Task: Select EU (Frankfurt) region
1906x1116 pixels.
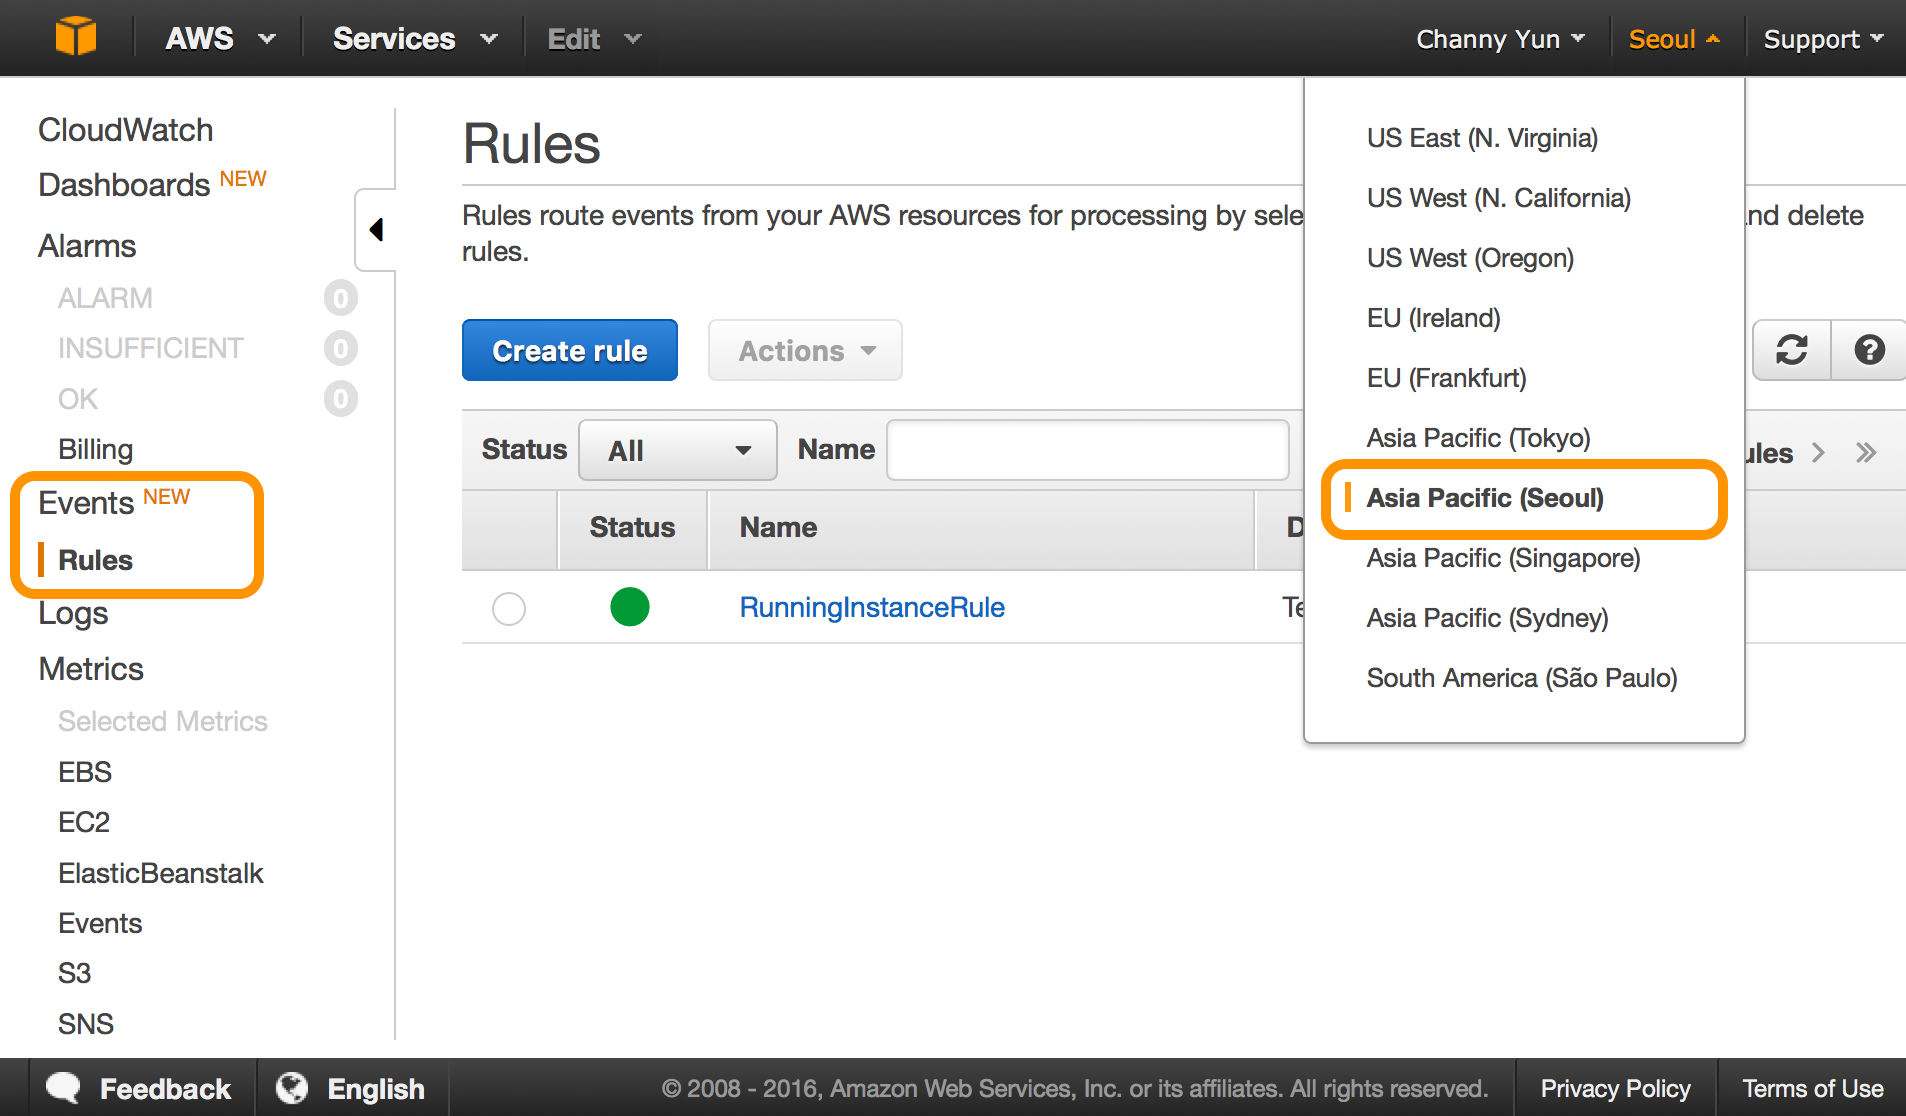Action: (x=1446, y=378)
